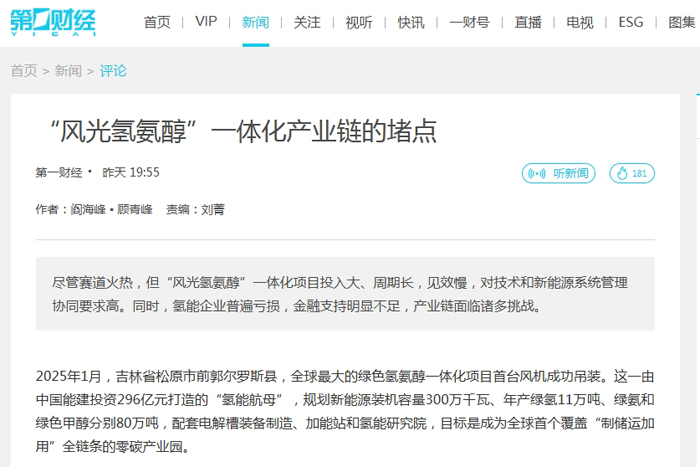Click the author names 阎海峰 ▪ 顾青峰
The height and width of the screenshot is (467, 700).
pos(112,209)
